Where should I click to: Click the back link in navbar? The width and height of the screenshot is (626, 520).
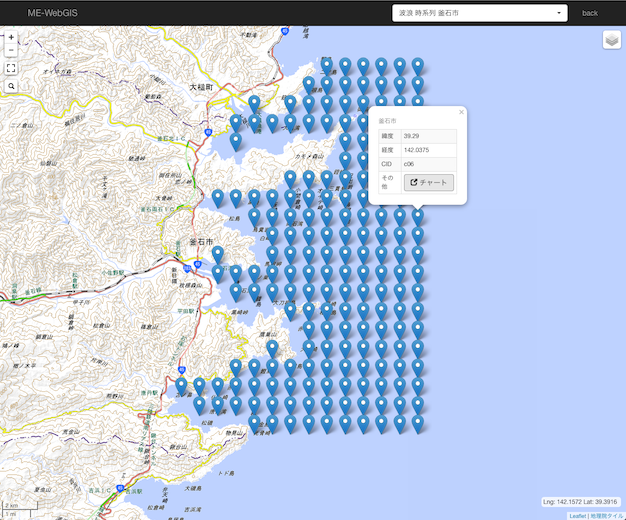[590, 13]
